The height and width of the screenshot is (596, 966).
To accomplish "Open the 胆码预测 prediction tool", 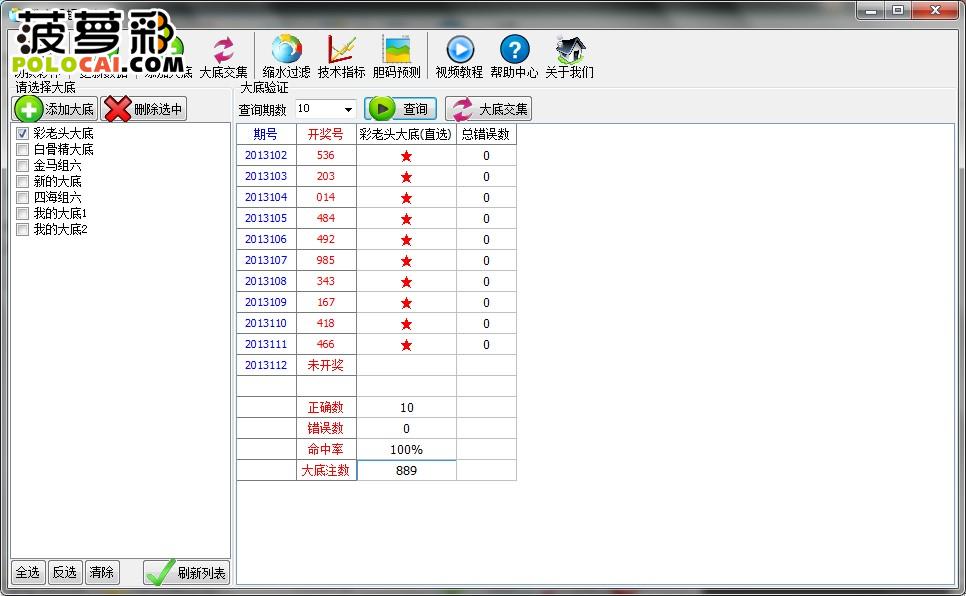I will coord(397,55).
